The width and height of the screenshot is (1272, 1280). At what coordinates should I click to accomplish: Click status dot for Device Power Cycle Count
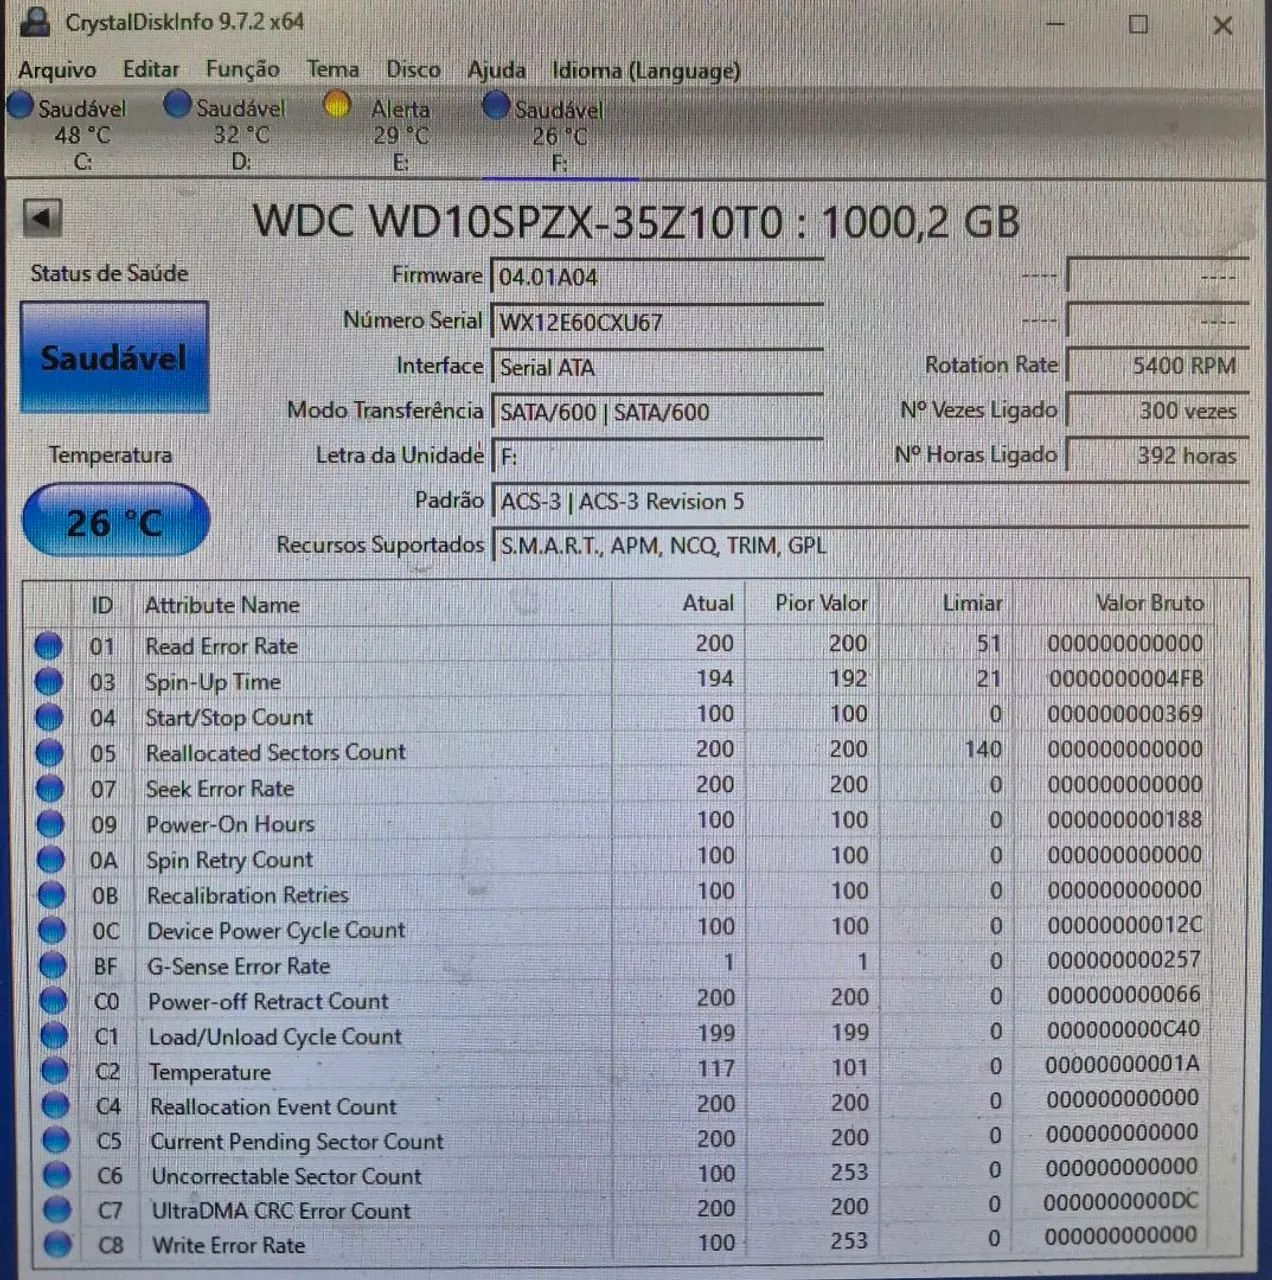(x=51, y=931)
